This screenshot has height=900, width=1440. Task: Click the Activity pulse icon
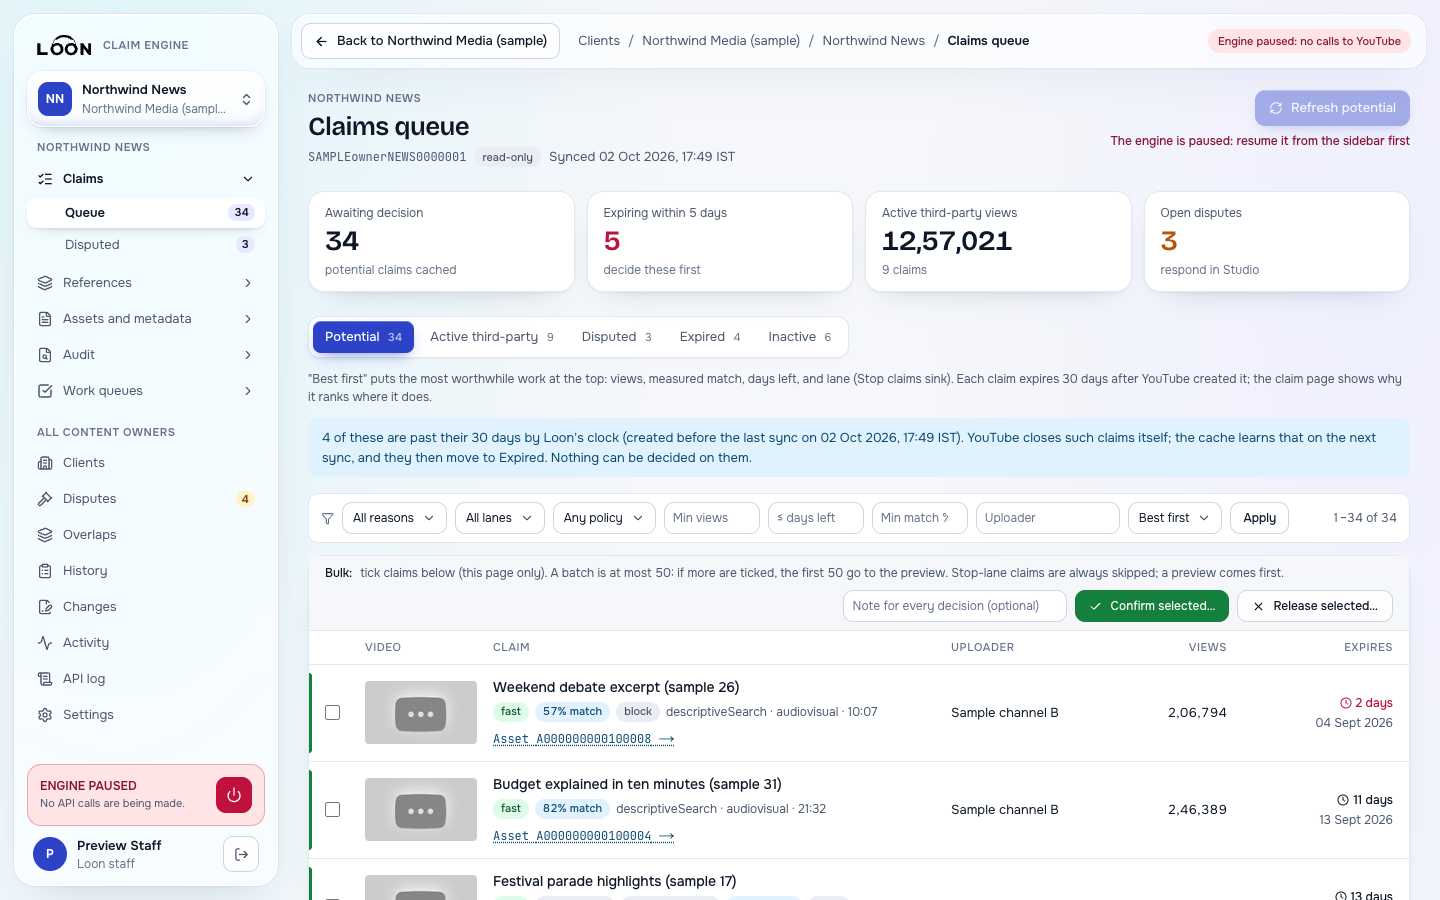(x=45, y=643)
